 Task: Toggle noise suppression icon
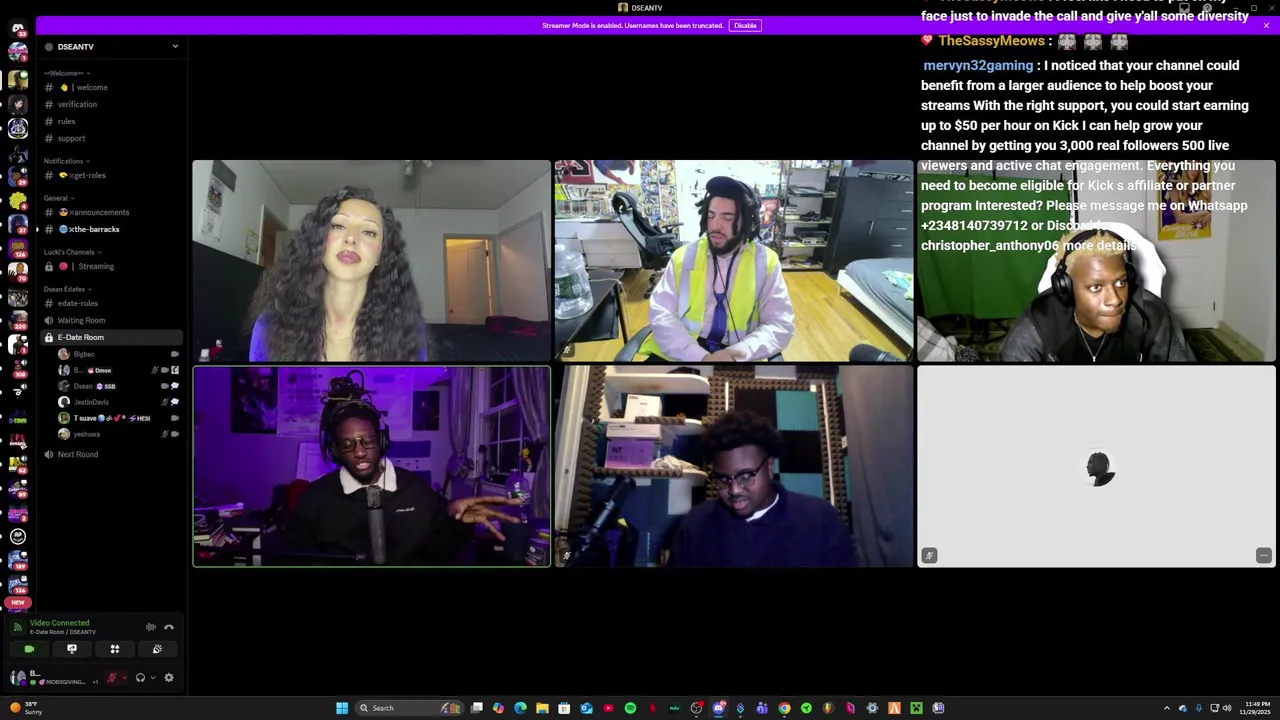tap(151, 627)
